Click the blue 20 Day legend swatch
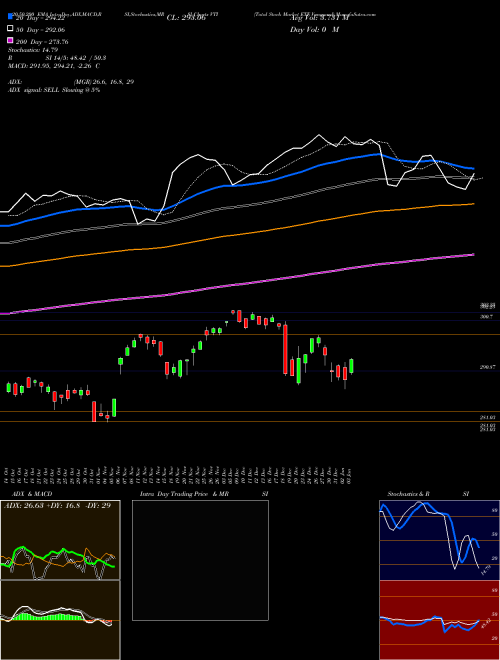Viewport: 500px width, 660px height. point(11,17)
